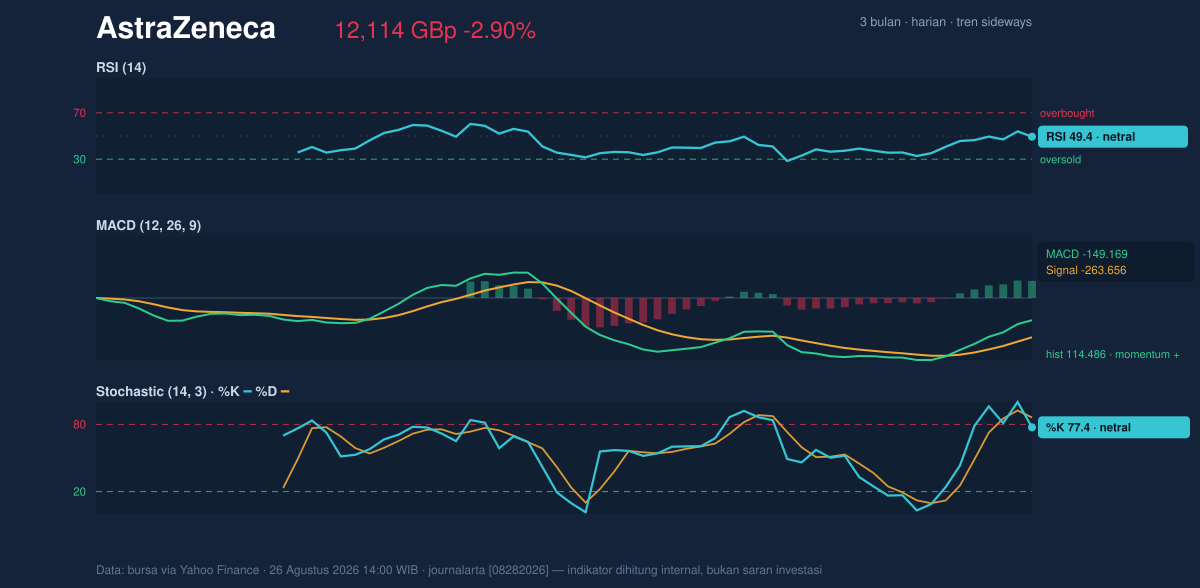The image size is (1200, 588).
Task: Click the RSI 30 axis label
Action: pyautogui.click(x=79, y=159)
